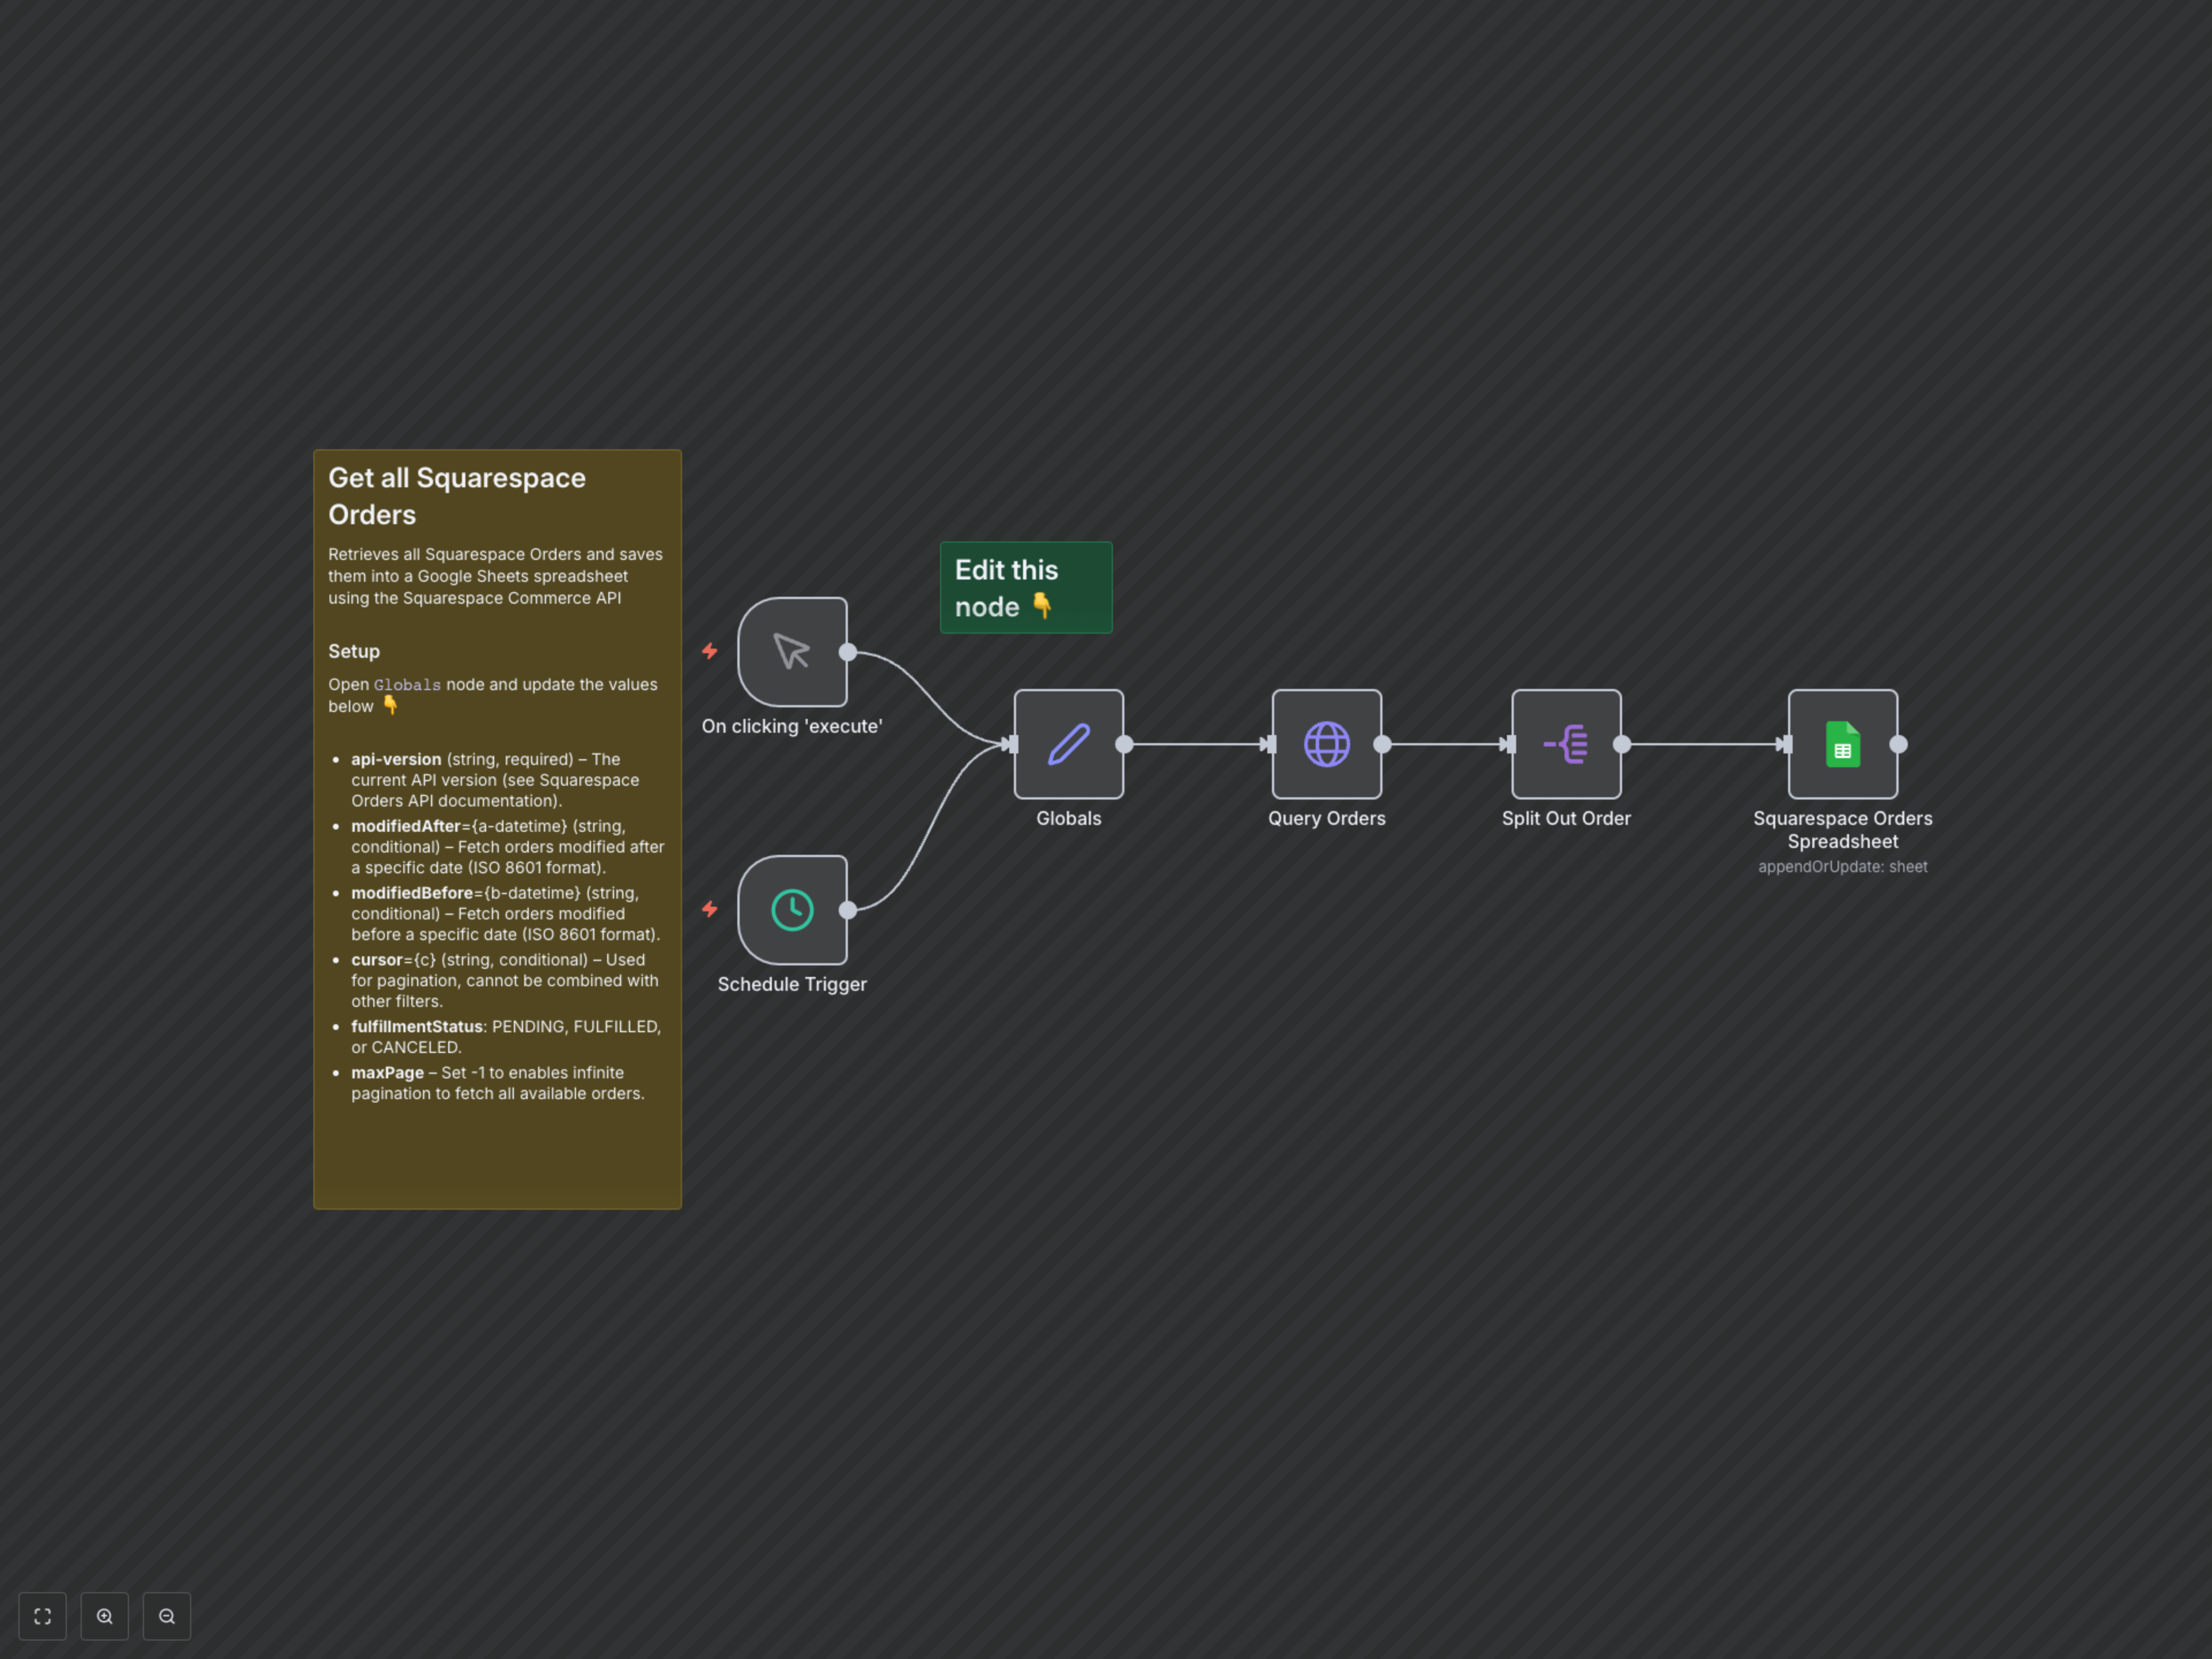Select the Schedule Trigger clock node
The image size is (2212, 1659).
[792, 910]
